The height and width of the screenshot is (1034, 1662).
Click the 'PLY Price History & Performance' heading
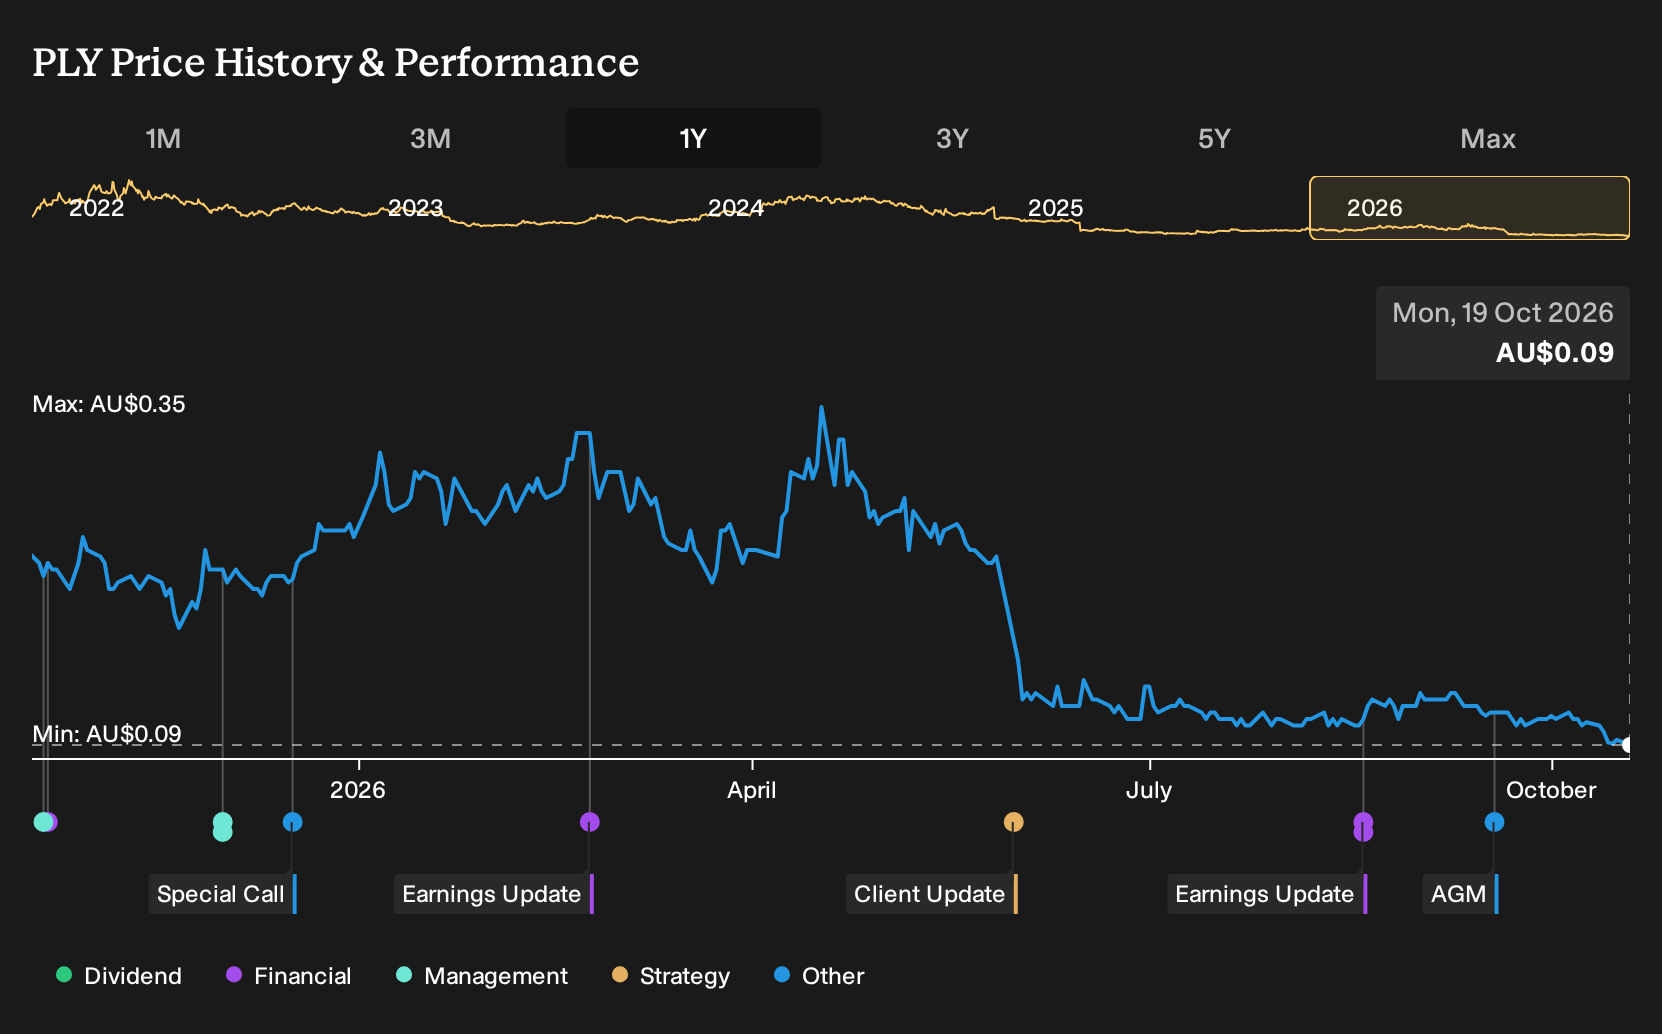(336, 62)
